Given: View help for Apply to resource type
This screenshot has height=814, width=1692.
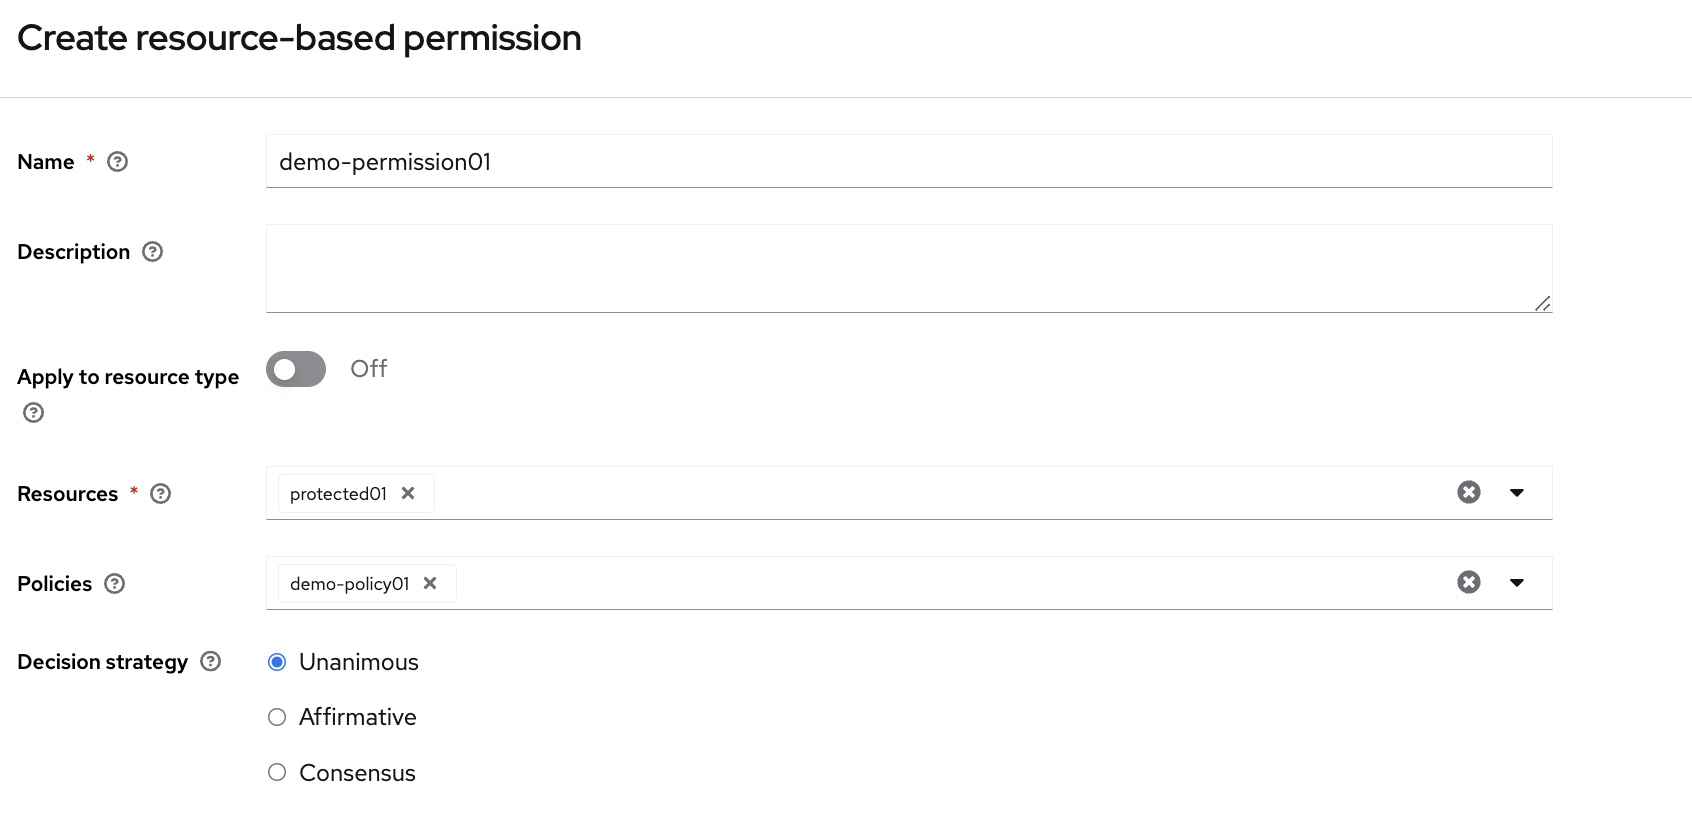Looking at the screenshot, I should [33, 413].
